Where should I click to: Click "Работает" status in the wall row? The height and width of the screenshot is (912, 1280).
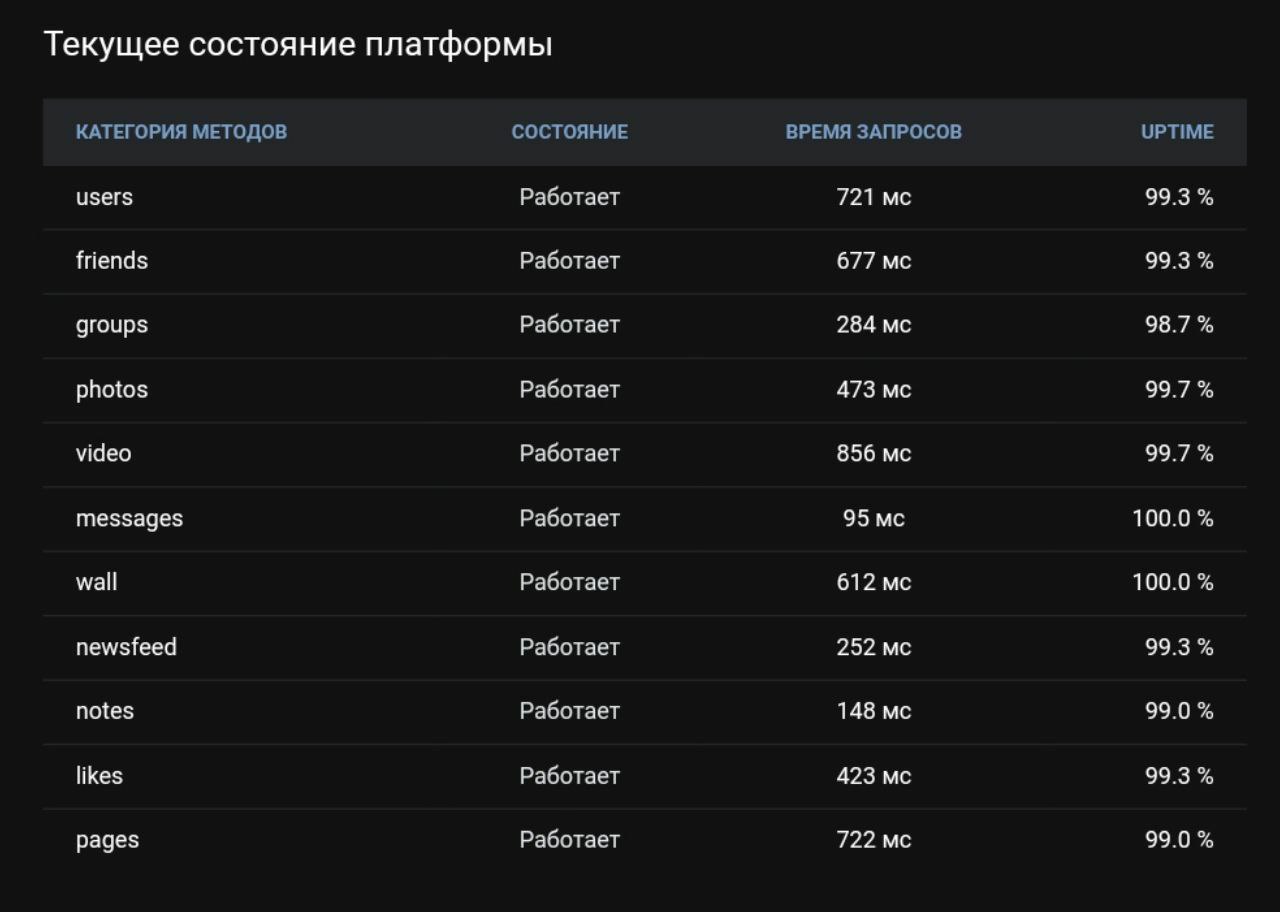(569, 582)
